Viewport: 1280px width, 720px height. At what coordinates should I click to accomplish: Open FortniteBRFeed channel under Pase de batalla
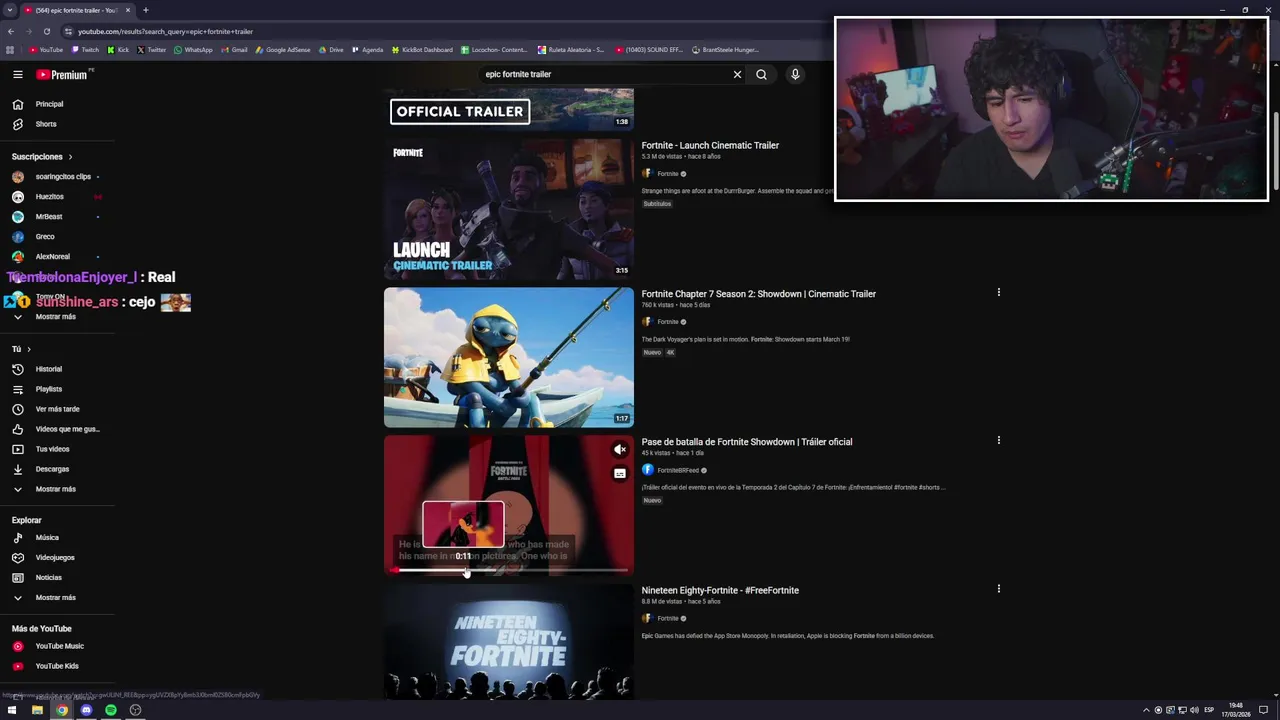coord(677,470)
